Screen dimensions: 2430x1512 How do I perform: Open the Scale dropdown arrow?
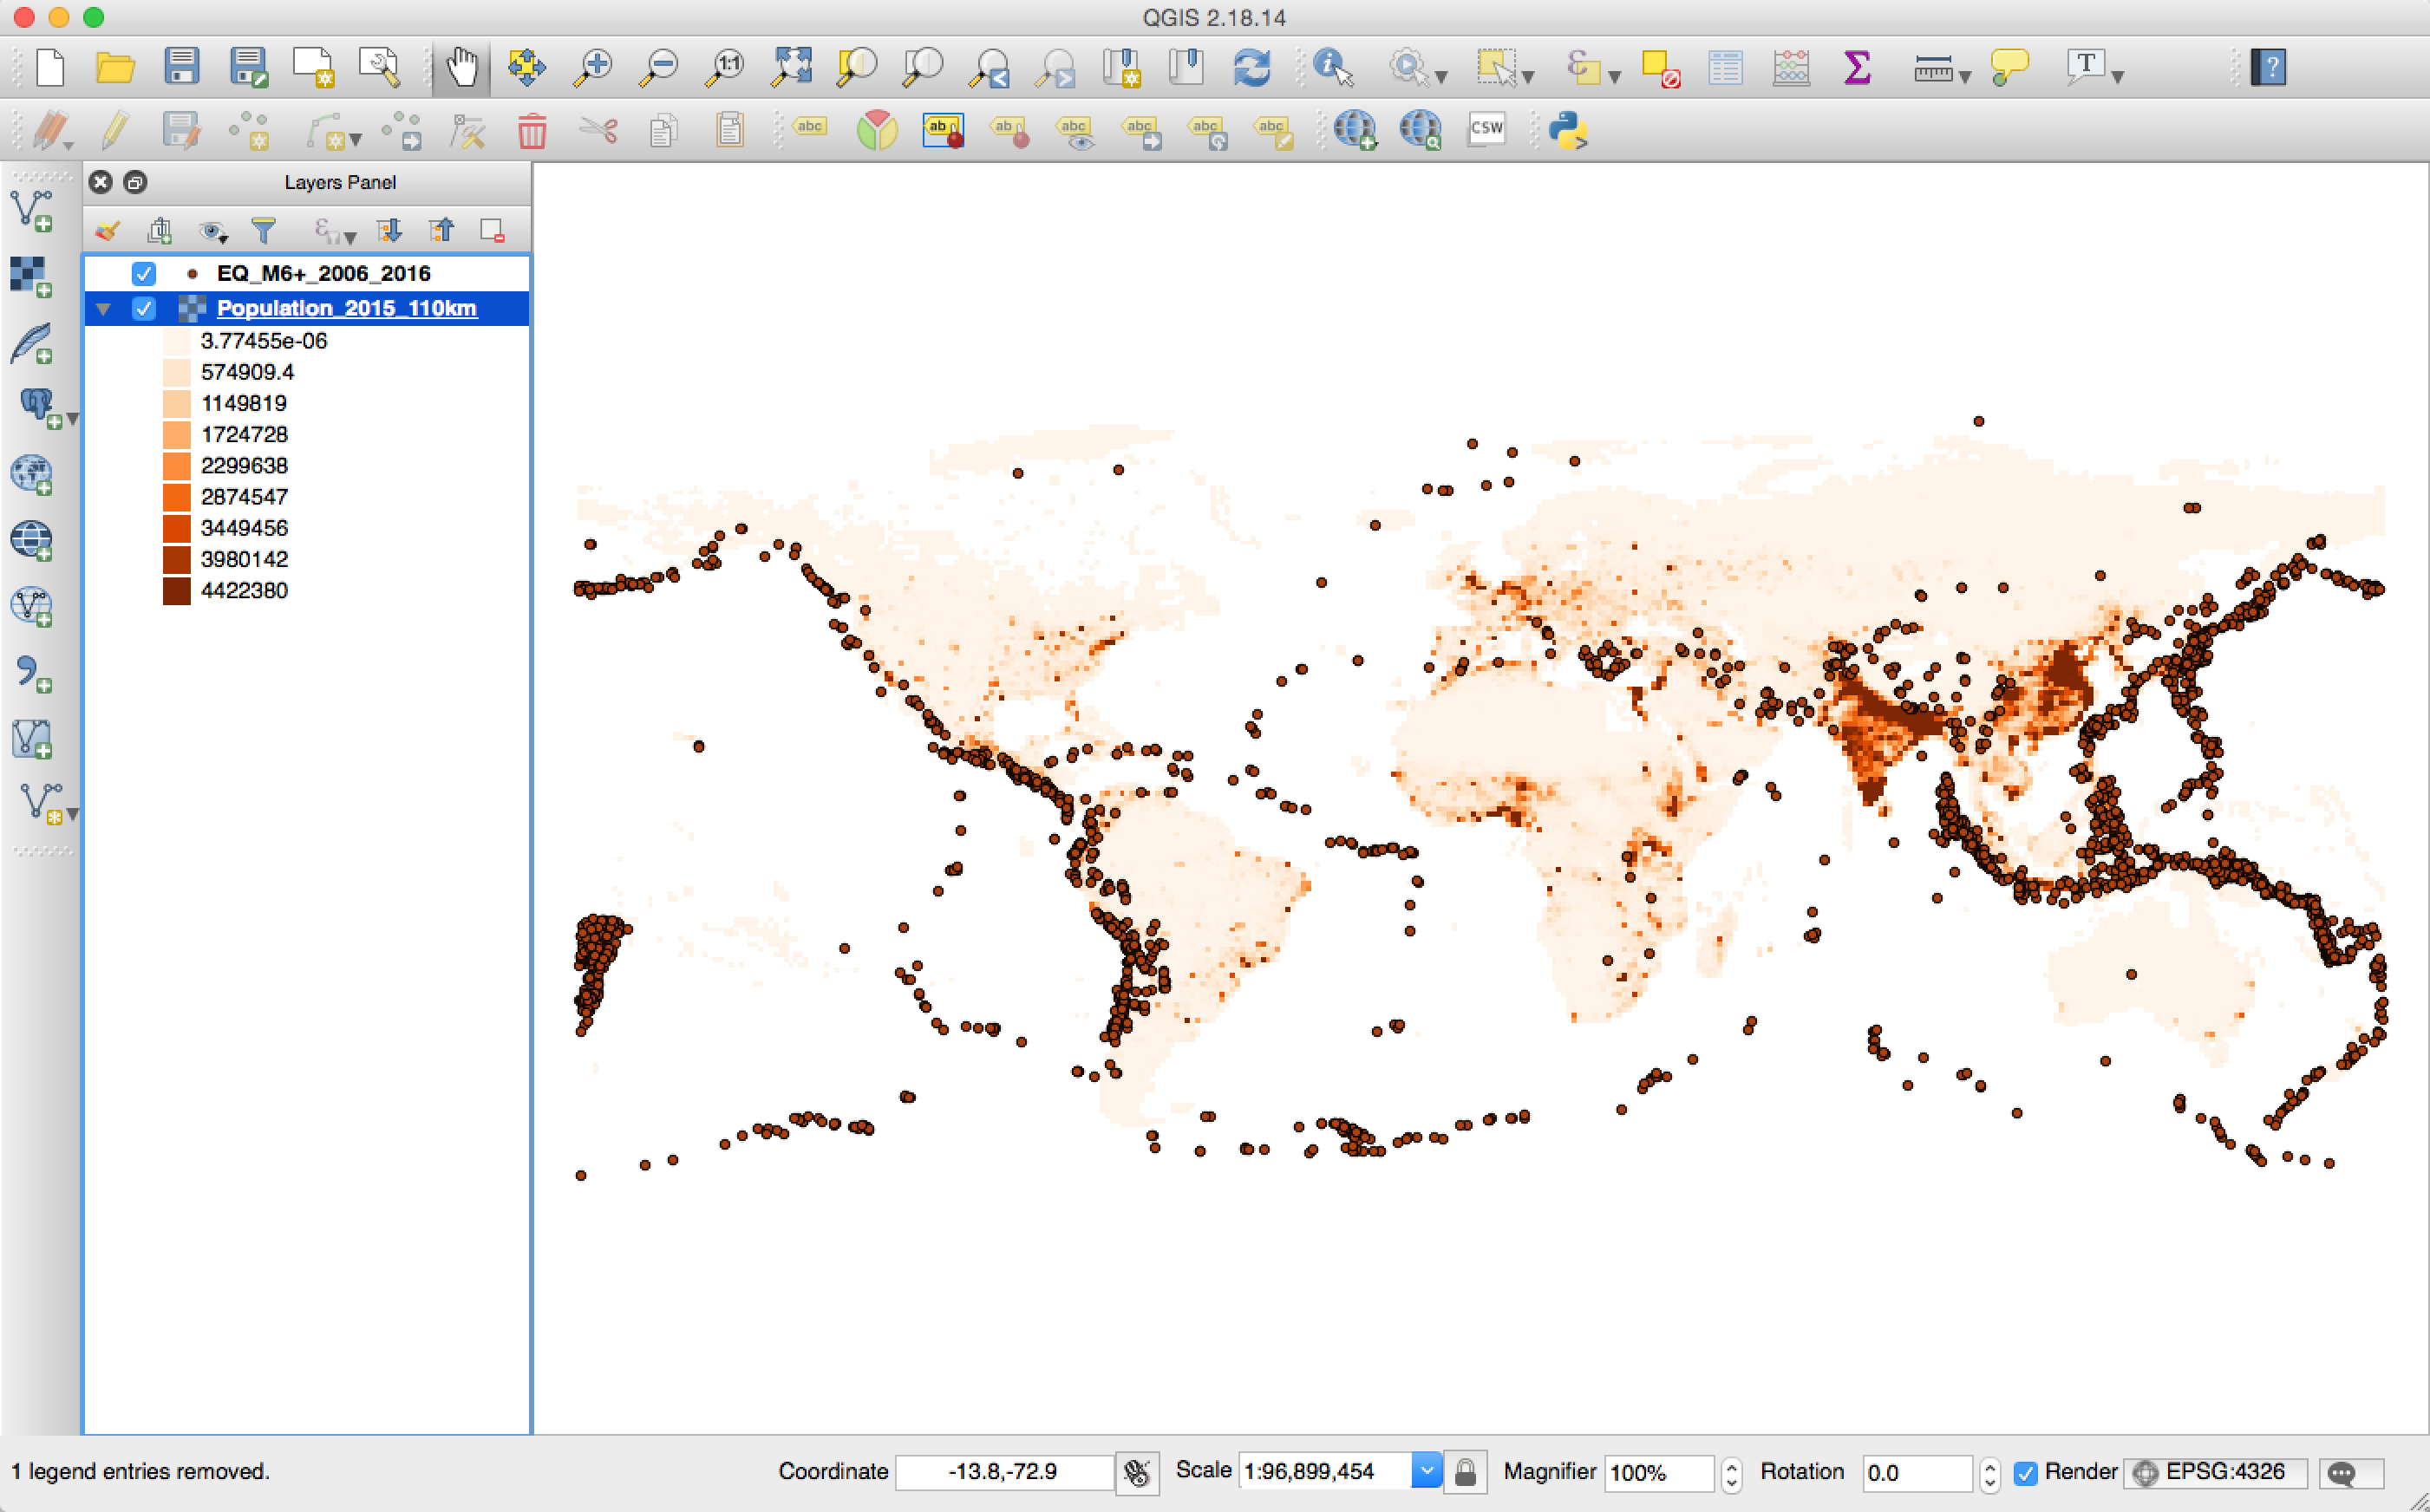pos(1426,1471)
